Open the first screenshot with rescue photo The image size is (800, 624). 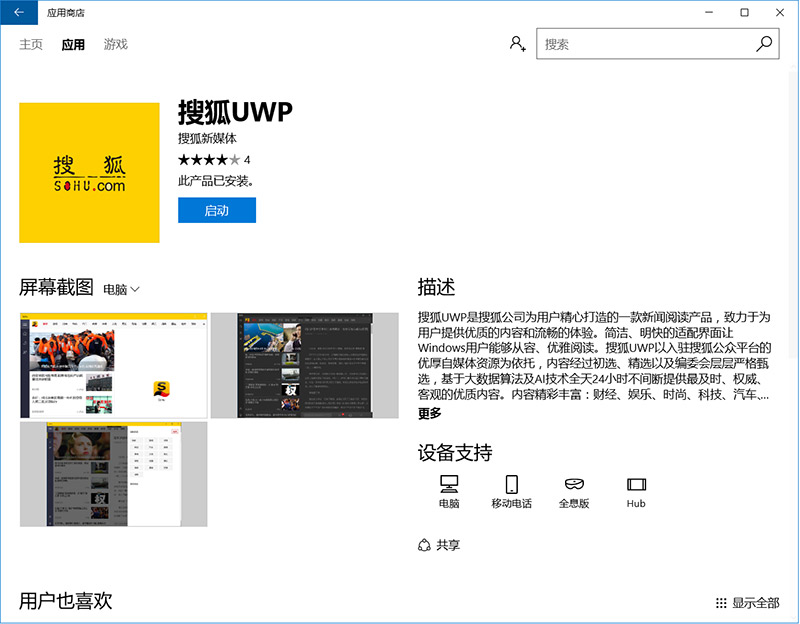[113, 365]
